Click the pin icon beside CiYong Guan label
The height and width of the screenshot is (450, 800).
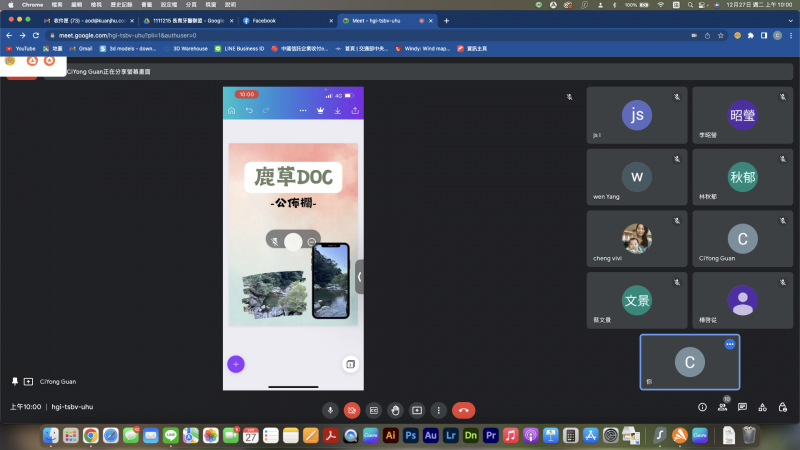pos(15,382)
